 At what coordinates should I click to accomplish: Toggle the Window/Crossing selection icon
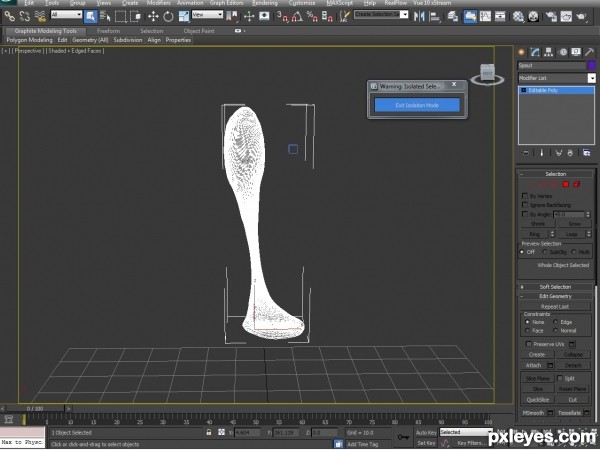point(135,16)
